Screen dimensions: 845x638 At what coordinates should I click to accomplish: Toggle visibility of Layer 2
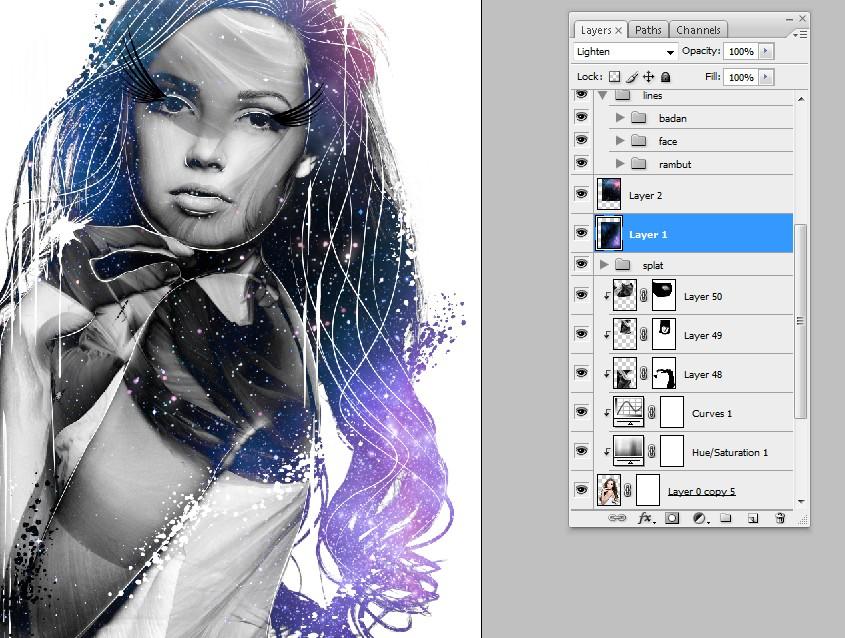581,194
